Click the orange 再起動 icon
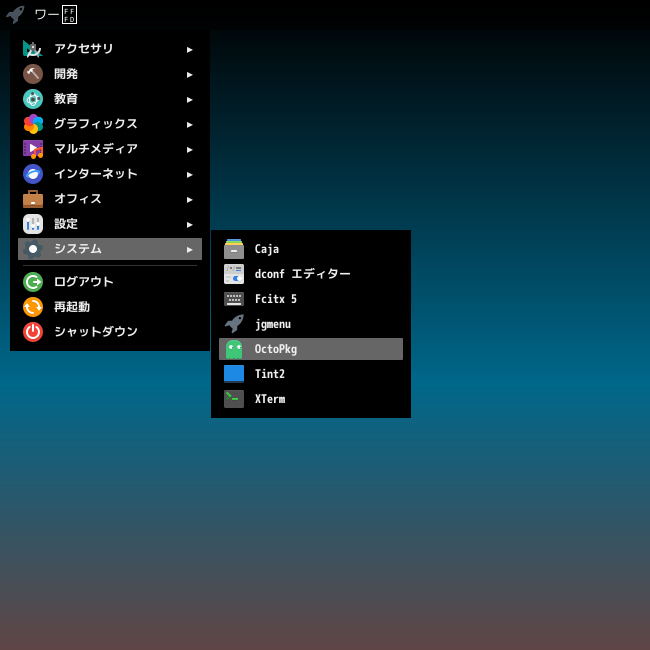 click(33, 307)
